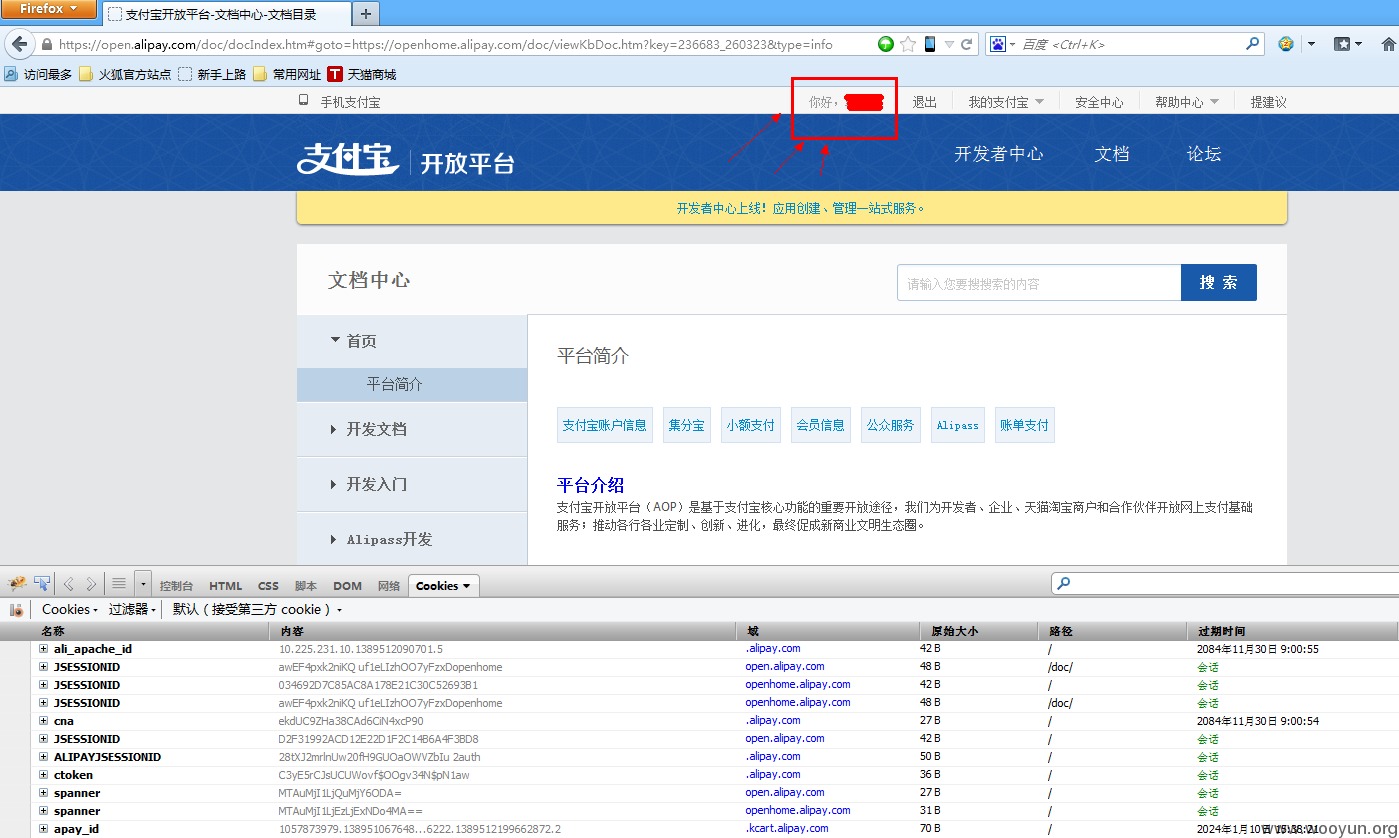This screenshot has width=1399, height=838.
Task: Click the document search input field
Action: point(1039,283)
